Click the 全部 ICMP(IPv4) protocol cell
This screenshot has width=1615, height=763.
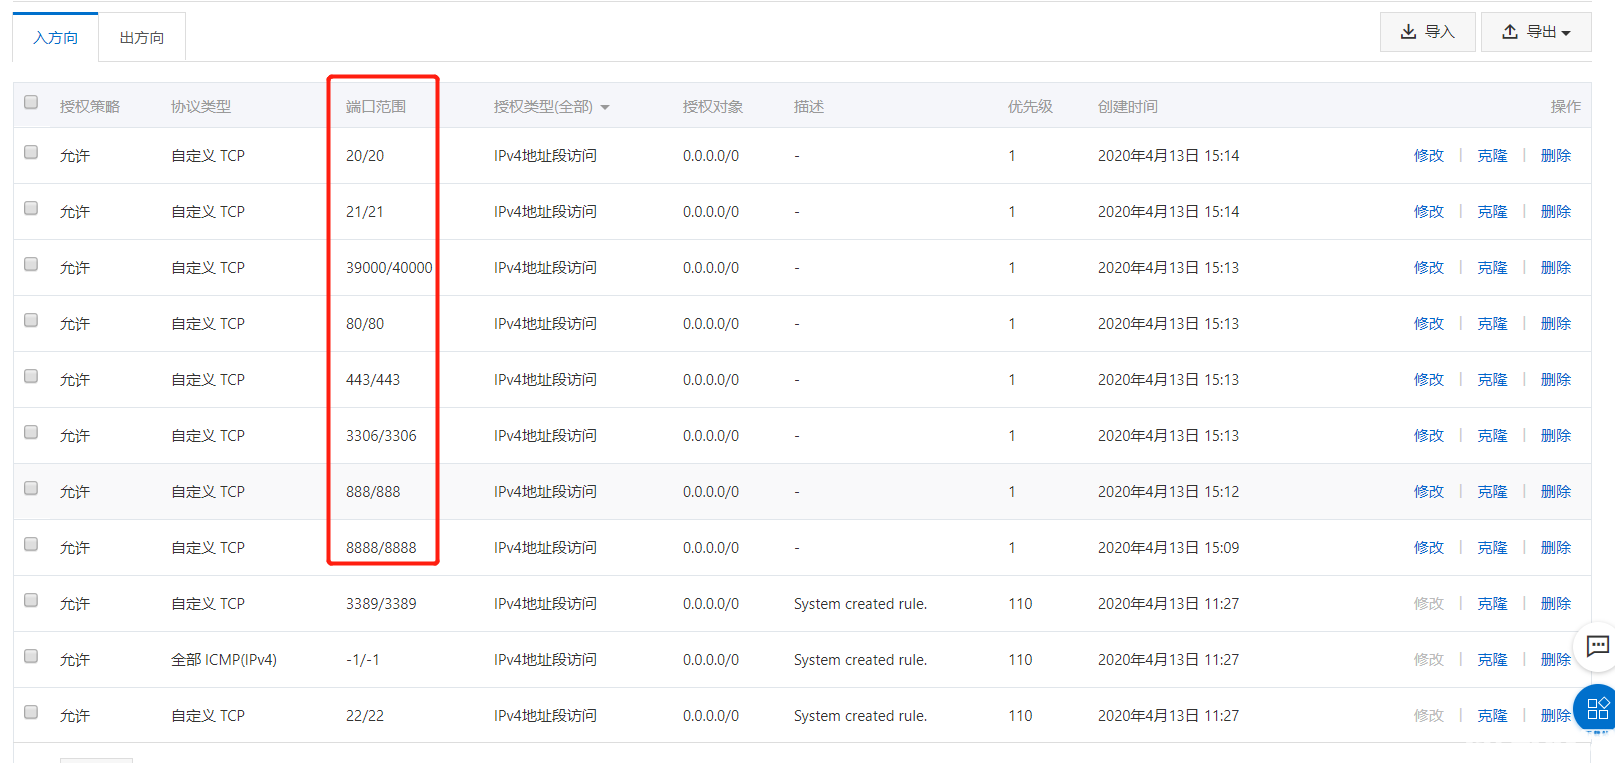[x=224, y=659]
